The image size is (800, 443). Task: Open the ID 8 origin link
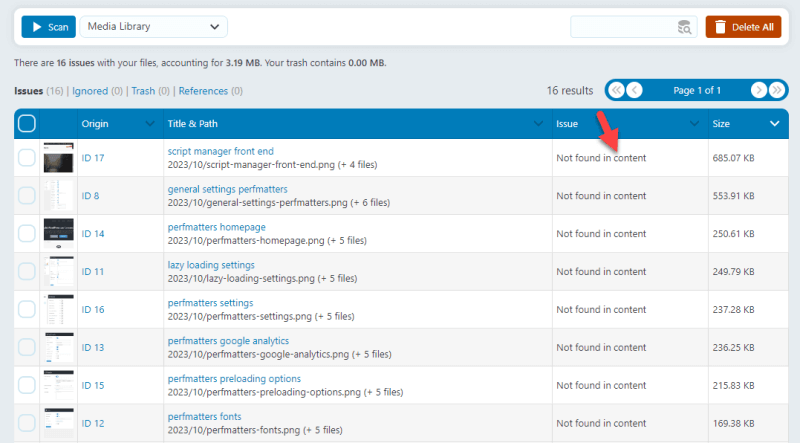tap(90, 196)
